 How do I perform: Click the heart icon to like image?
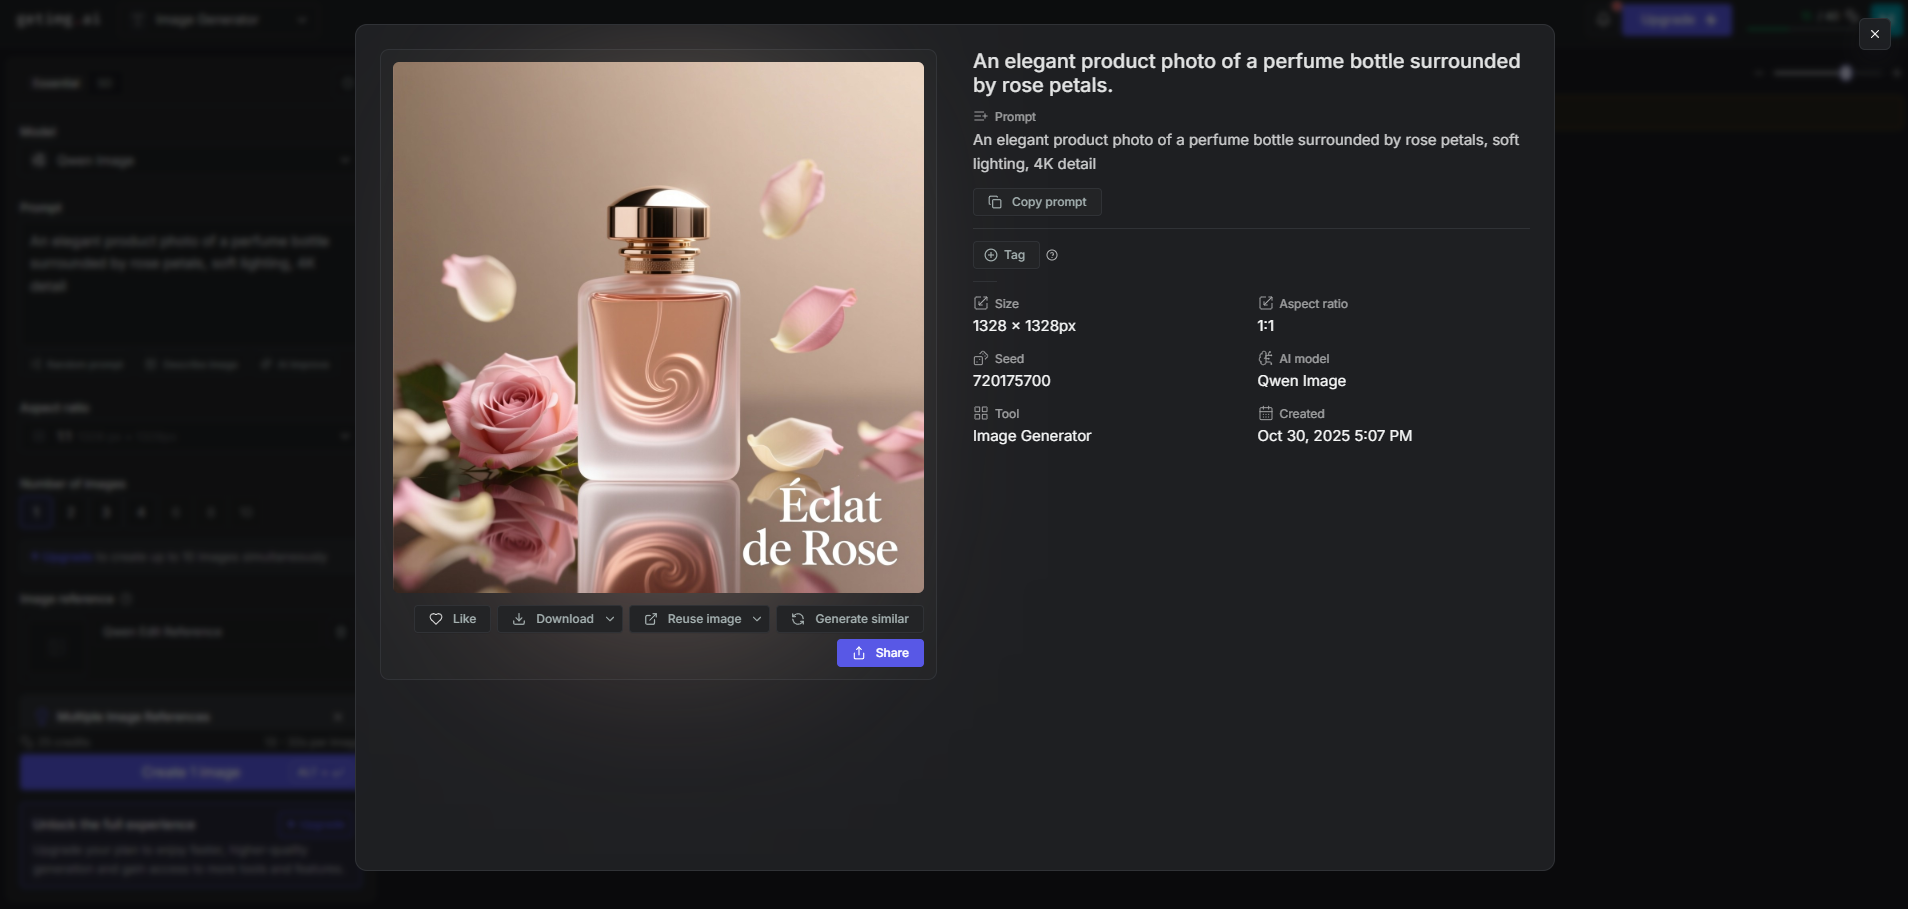436,619
